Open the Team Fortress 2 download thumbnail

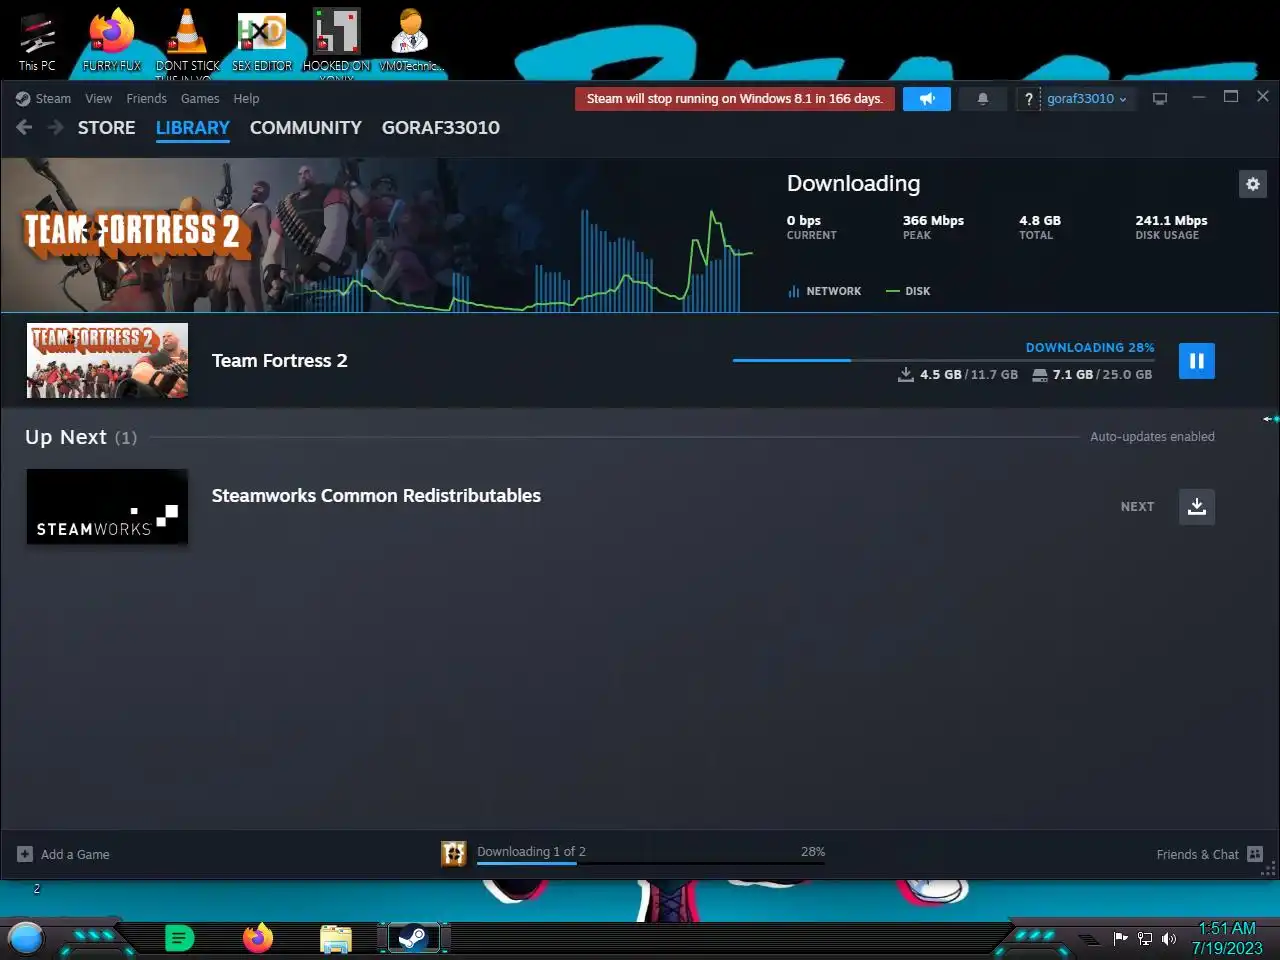(107, 361)
